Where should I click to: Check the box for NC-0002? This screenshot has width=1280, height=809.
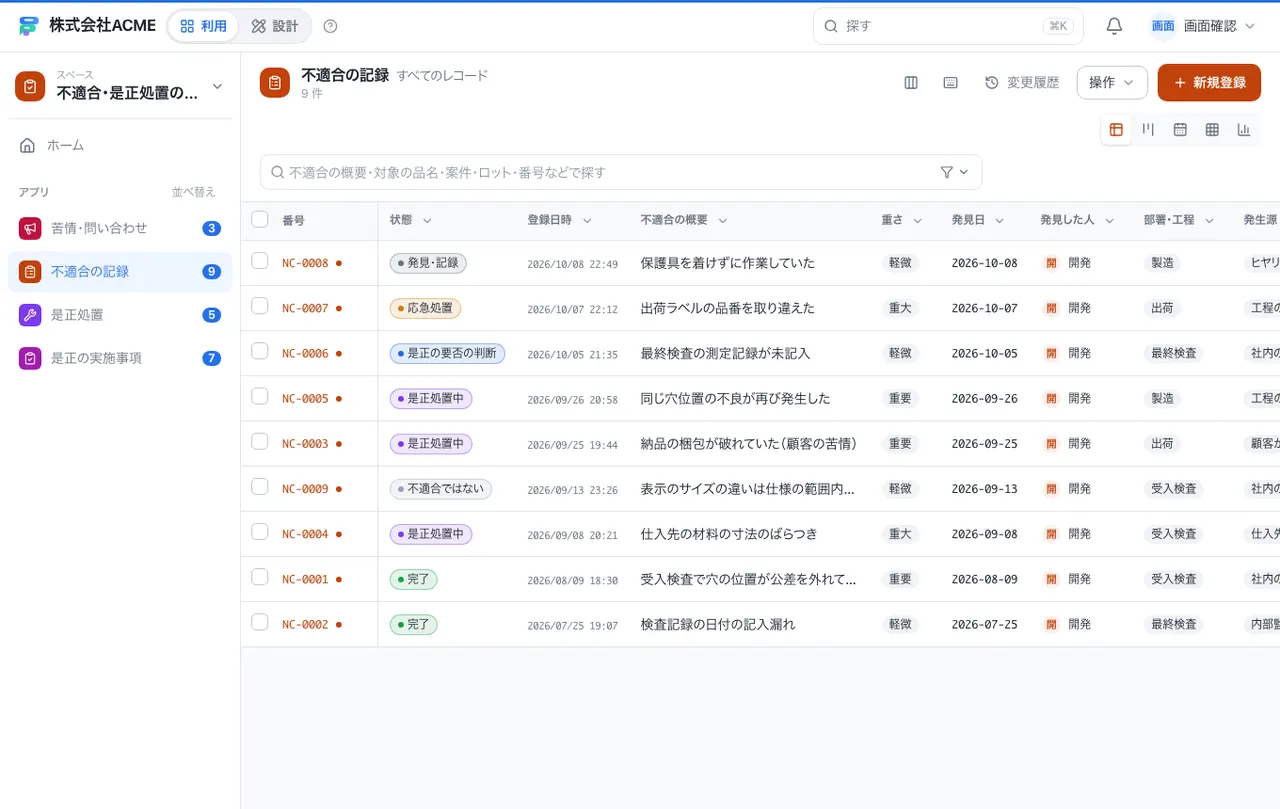pyautogui.click(x=260, y=622)
